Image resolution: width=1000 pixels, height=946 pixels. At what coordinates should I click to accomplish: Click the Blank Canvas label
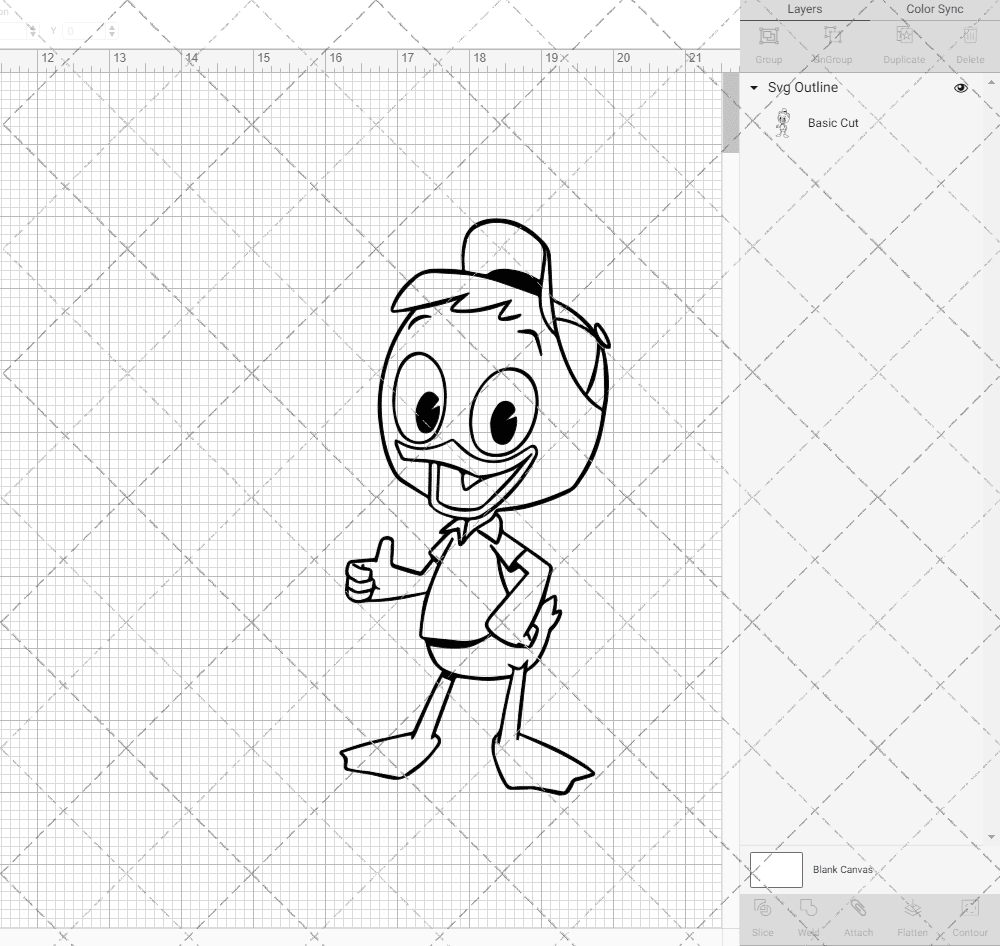click(842, 869)
